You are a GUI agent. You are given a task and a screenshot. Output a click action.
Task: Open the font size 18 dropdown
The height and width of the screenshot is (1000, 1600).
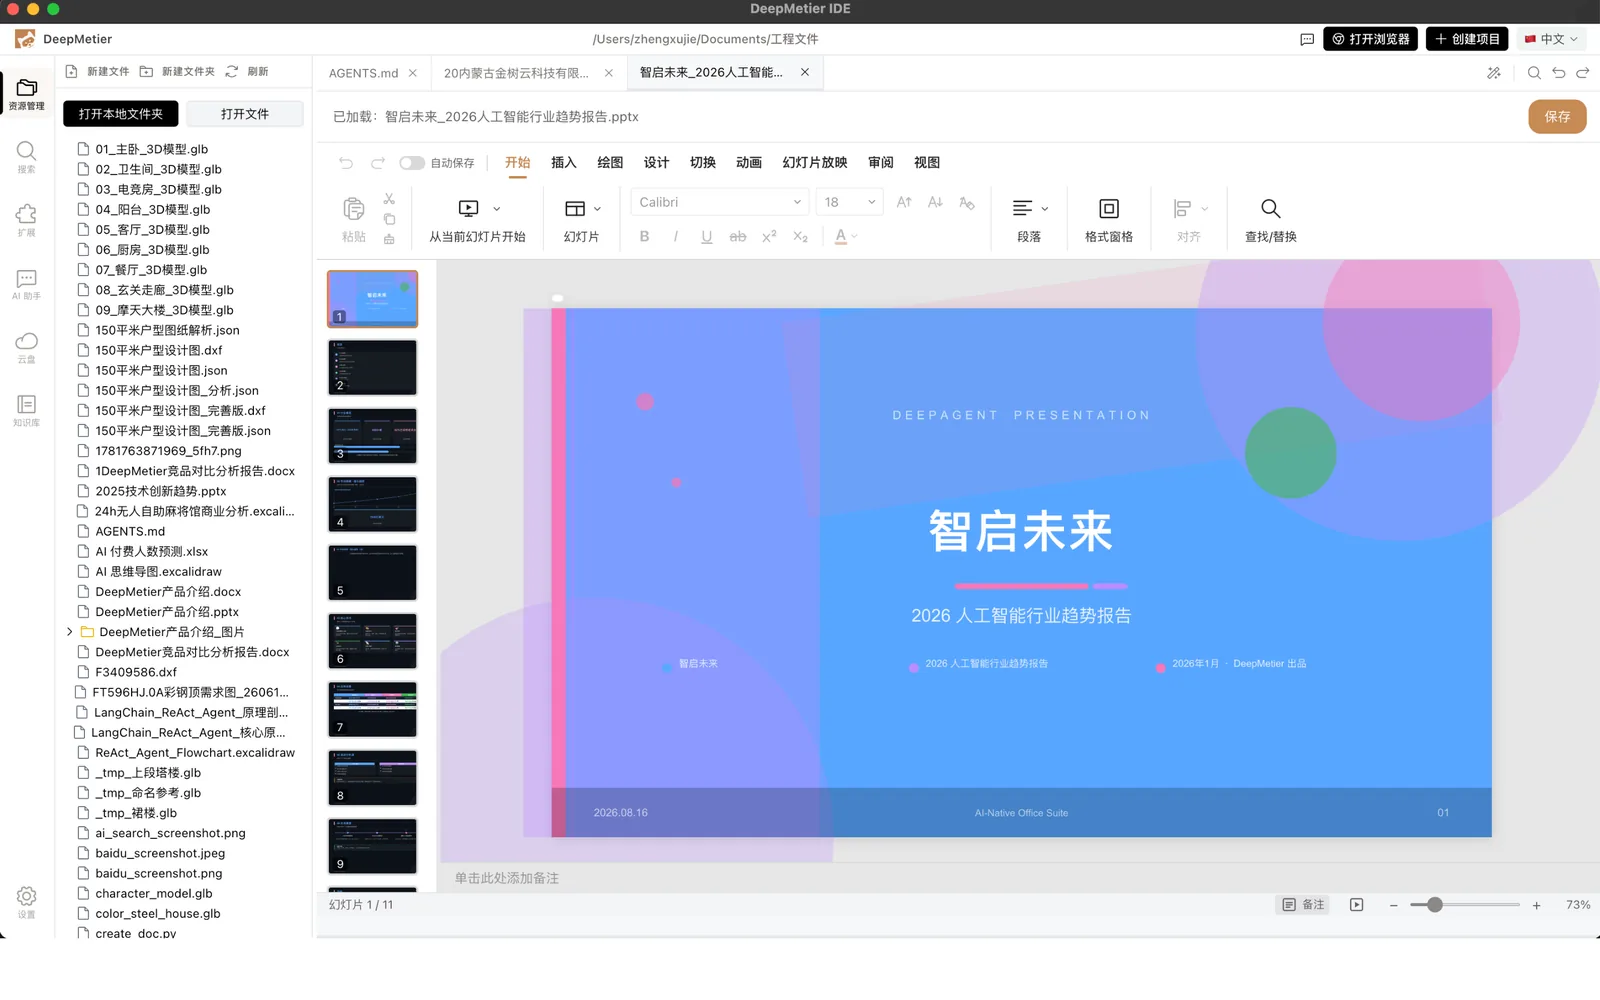click(x=849, y=202)
